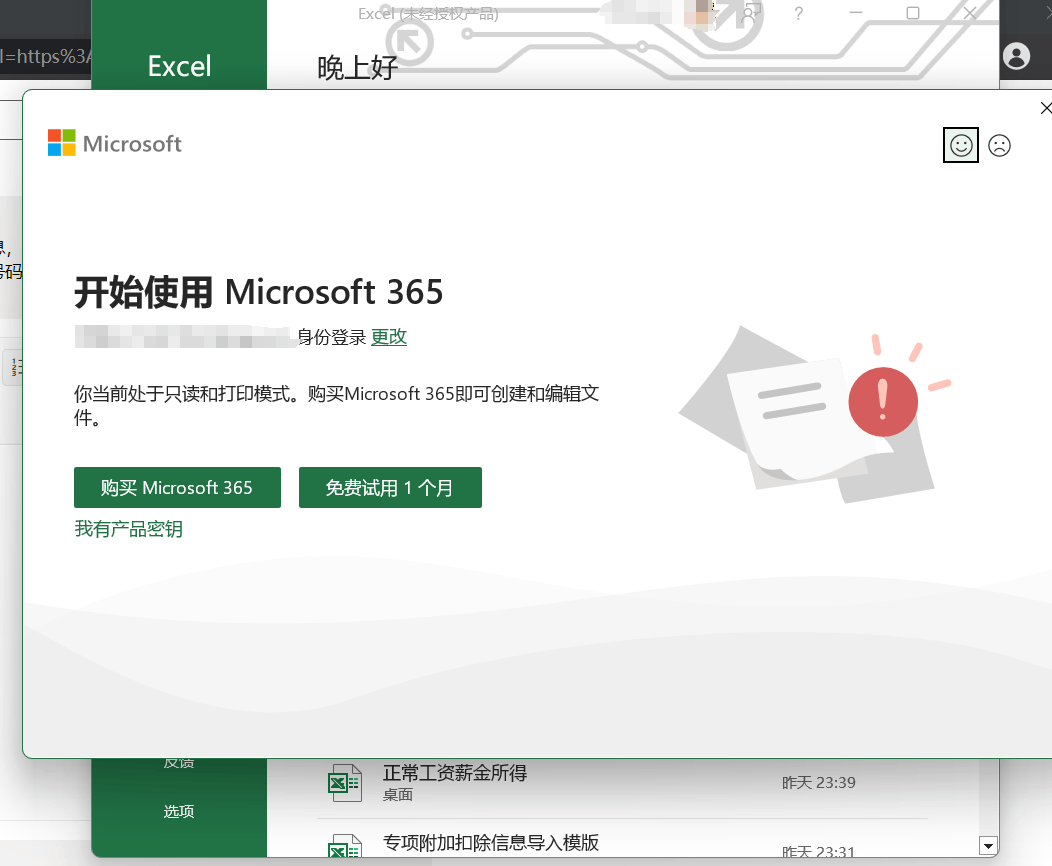Click the browser profile avatar icon
This screenshot has height=866, width=1052.
(x=1016, y=56)
